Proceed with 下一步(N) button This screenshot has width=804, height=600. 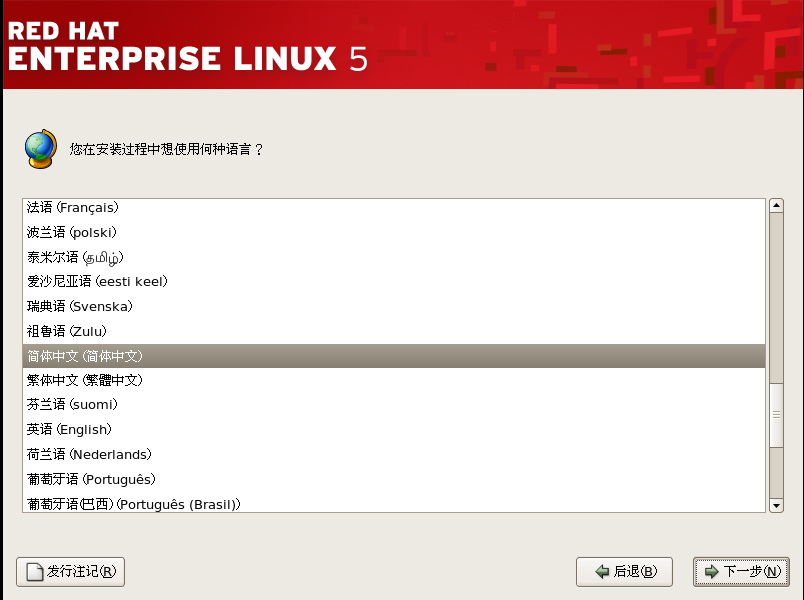point(741,572)
